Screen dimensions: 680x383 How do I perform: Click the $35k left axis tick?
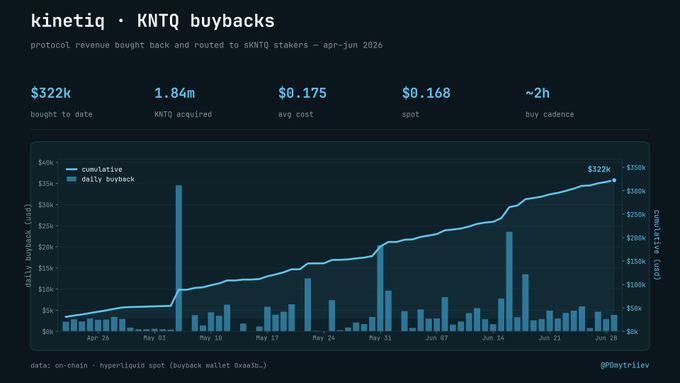(x=46, y=184)
